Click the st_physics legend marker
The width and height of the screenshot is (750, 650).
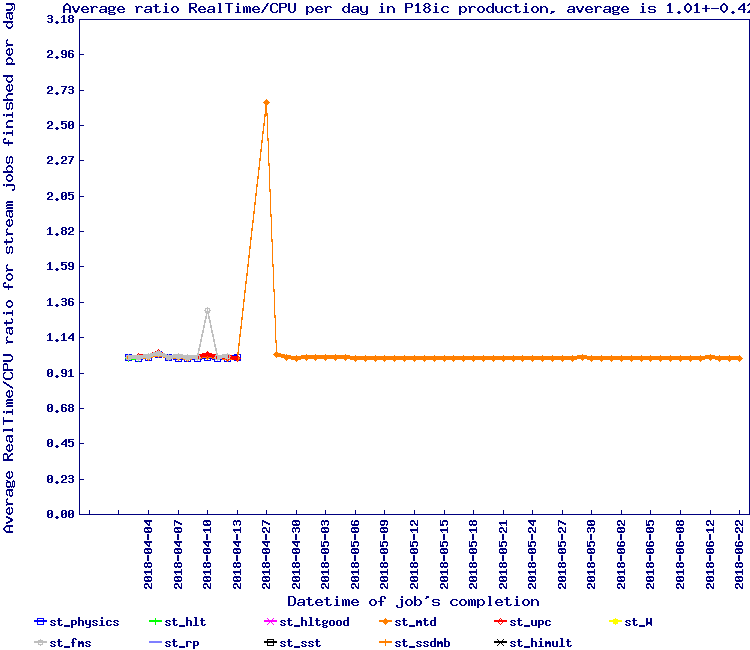[x=41, y=622]
